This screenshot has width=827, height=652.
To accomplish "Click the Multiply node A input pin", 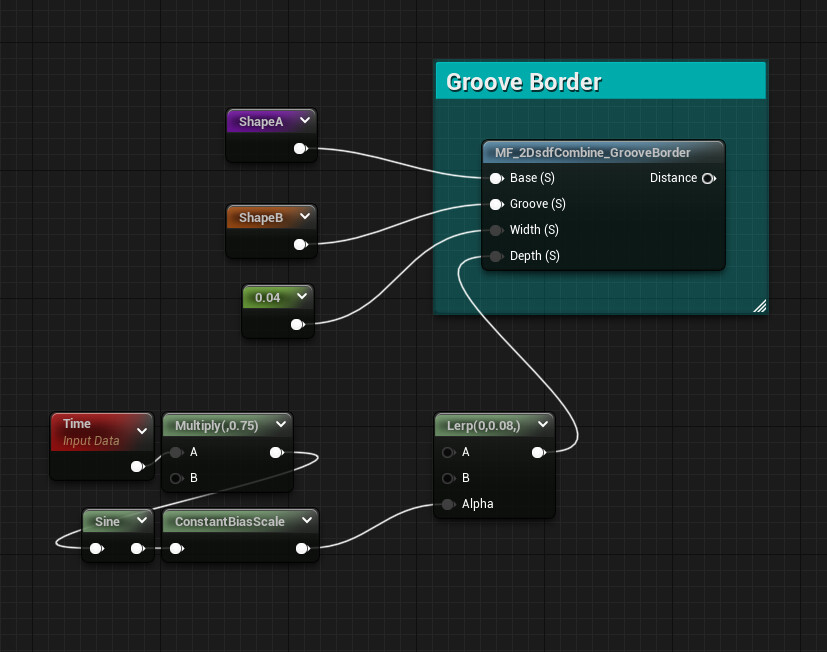I will coord(176,452).
